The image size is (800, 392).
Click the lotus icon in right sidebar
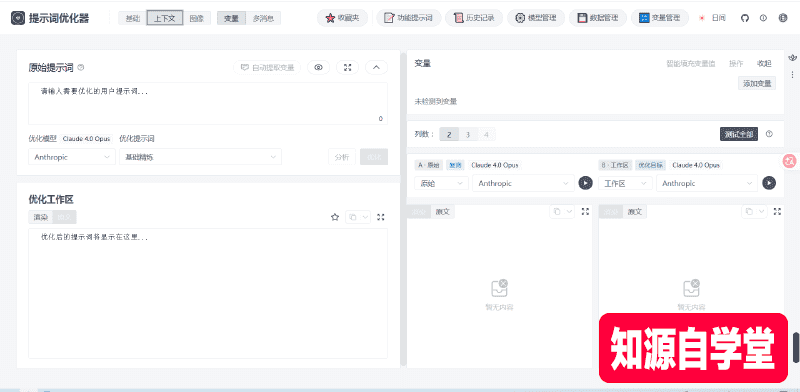(792, 57)
